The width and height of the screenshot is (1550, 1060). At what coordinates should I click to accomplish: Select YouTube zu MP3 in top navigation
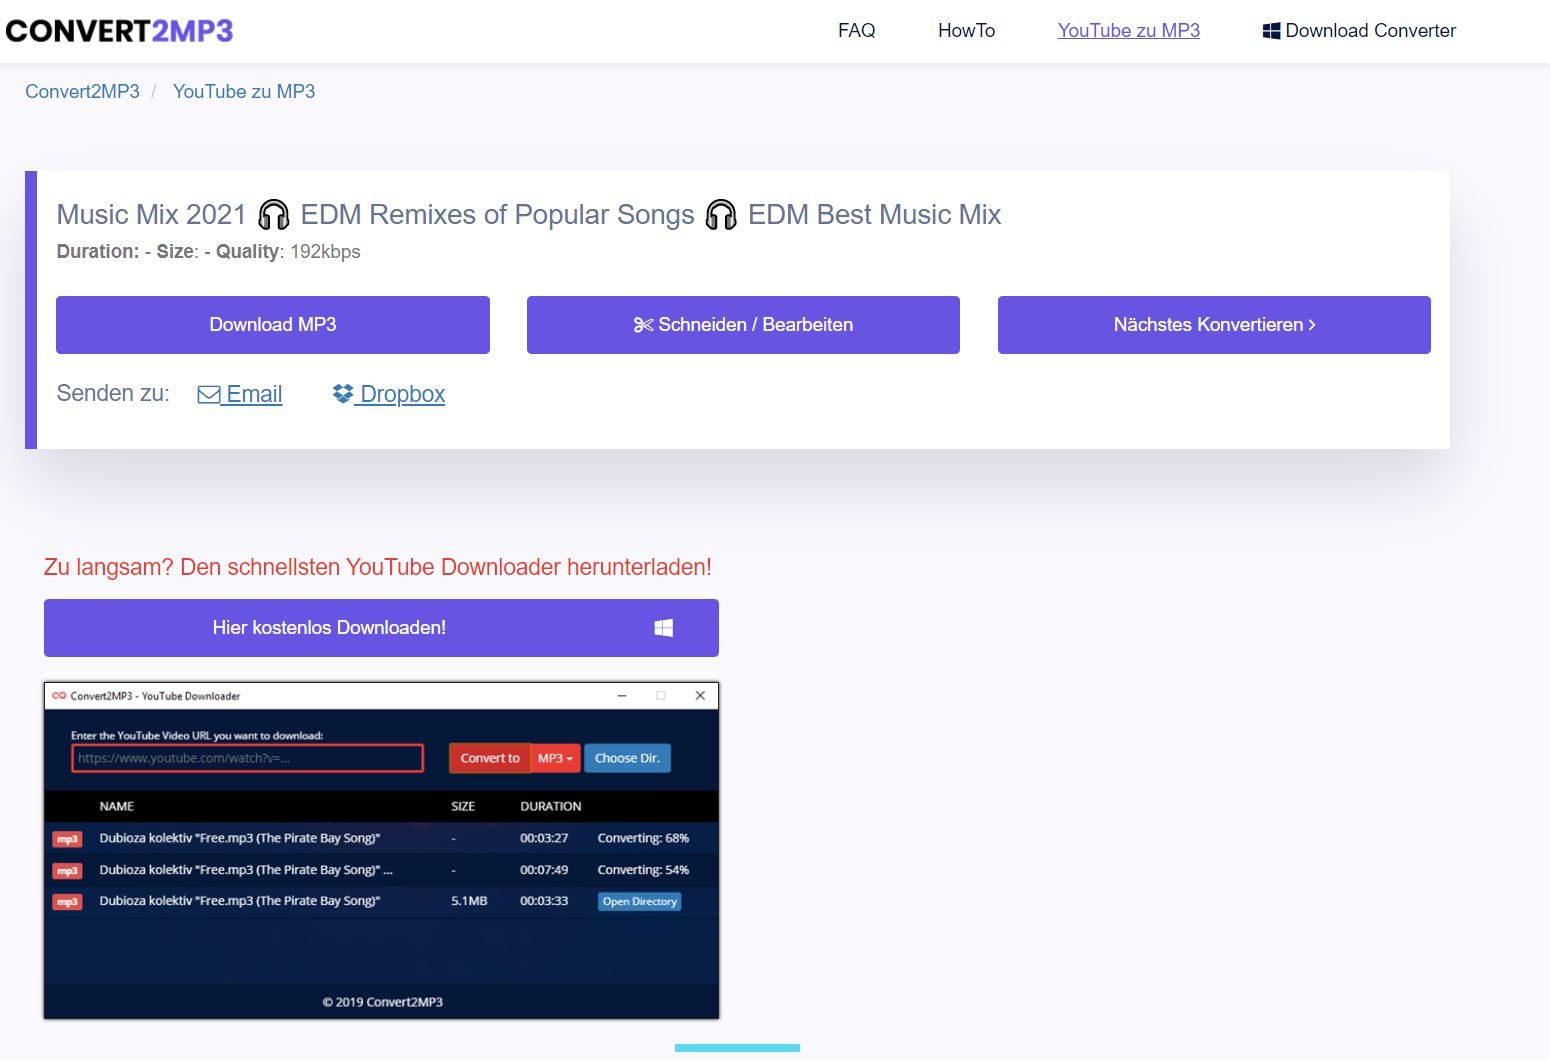click(x=1128, y=31)
